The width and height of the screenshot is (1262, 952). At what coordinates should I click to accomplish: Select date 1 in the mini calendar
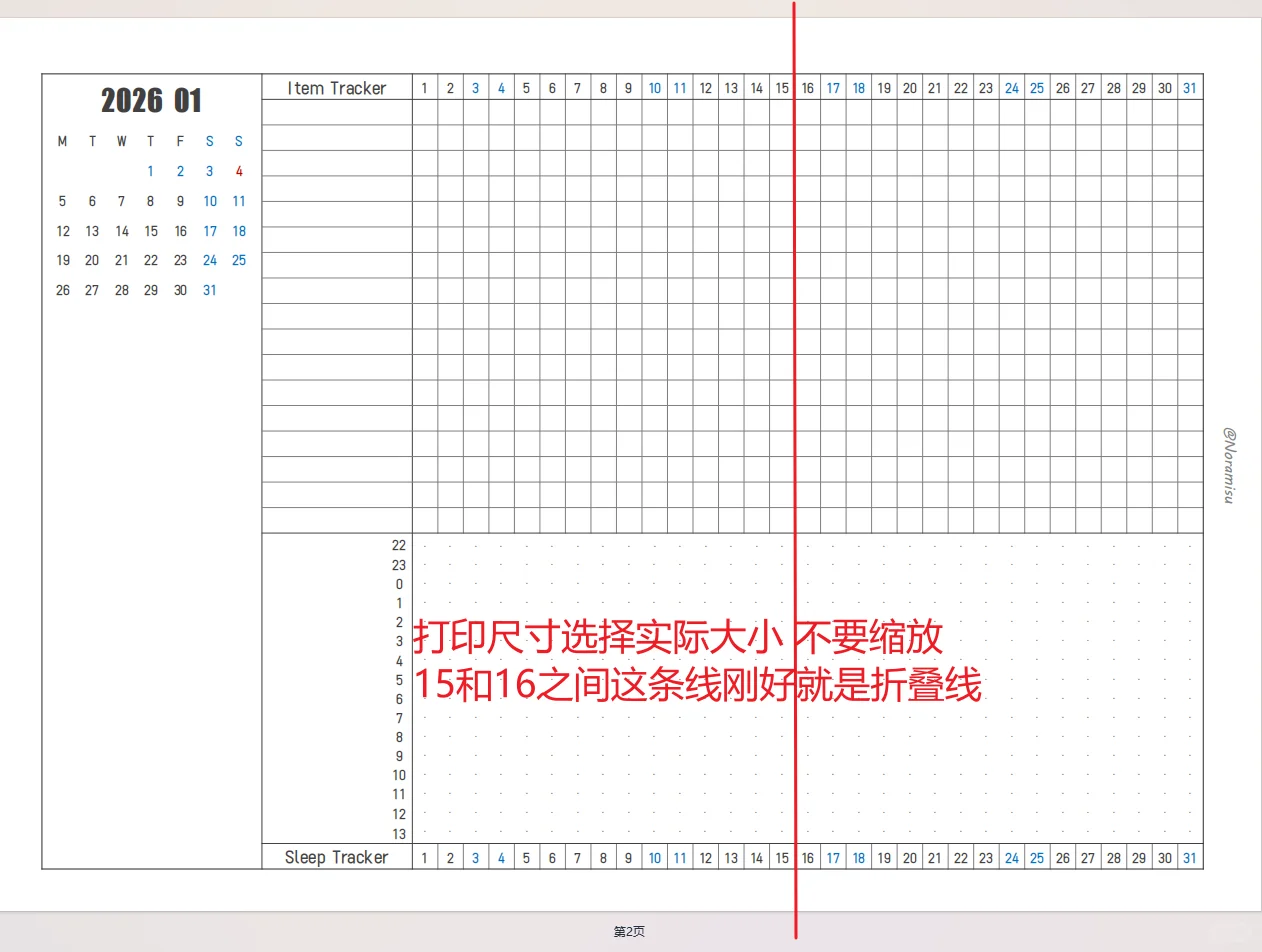[x=150, y=171]
